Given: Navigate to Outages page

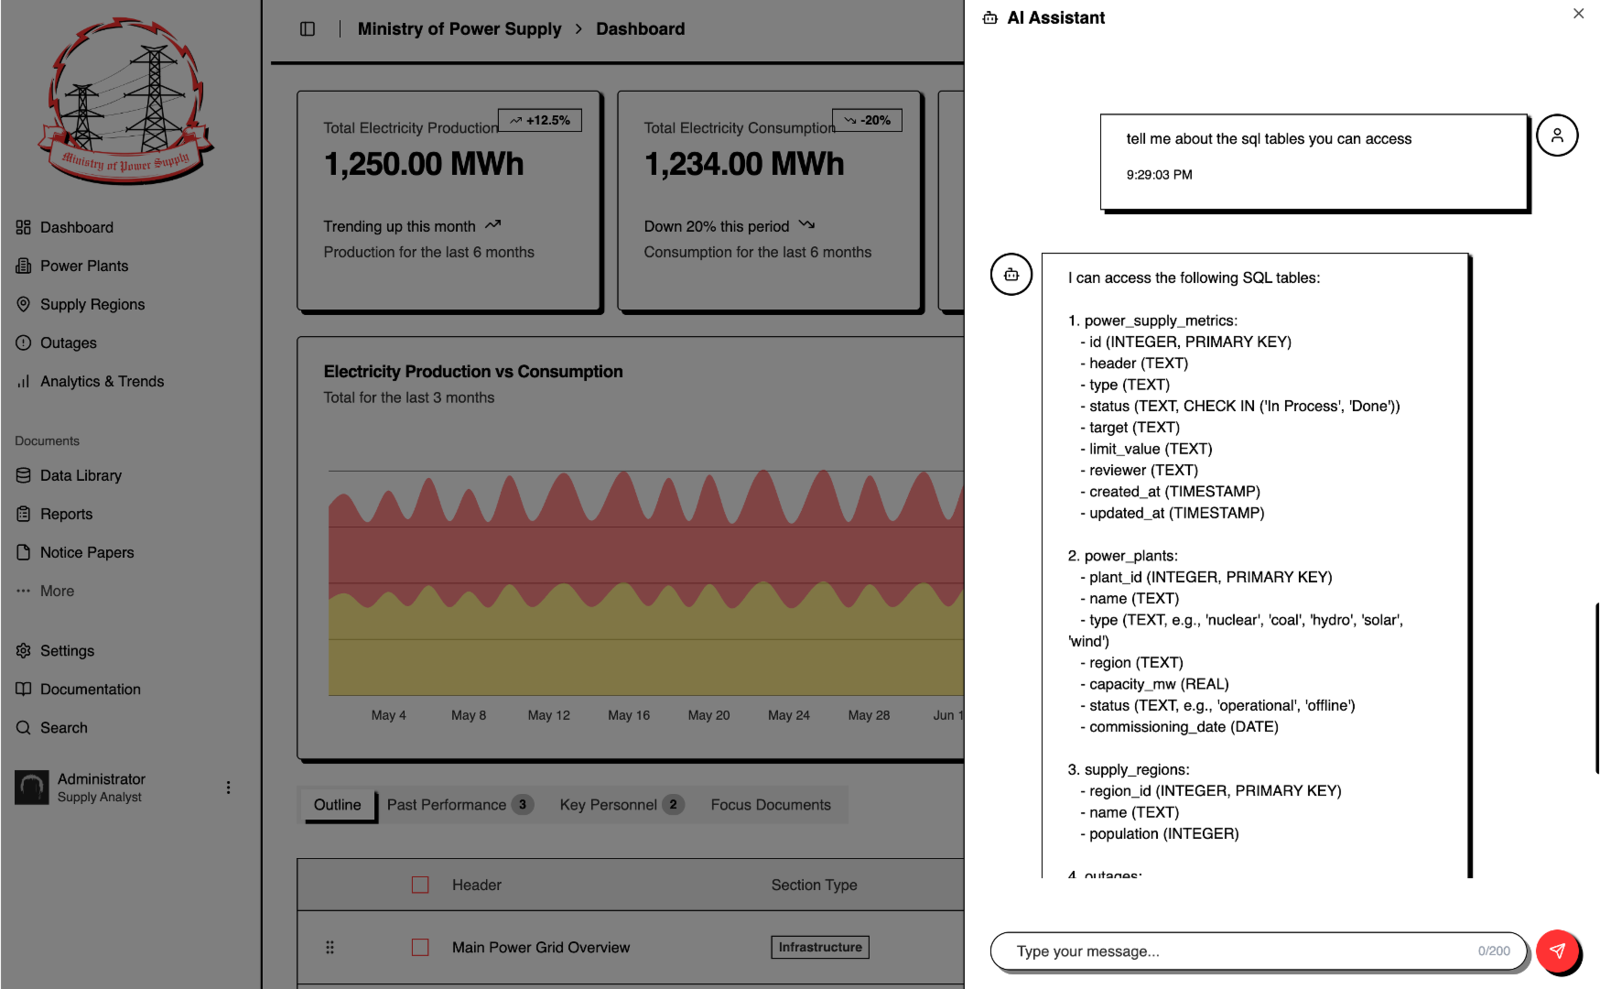Looking at the screenshot, I should pyautogui.click(x=68, y=343).
